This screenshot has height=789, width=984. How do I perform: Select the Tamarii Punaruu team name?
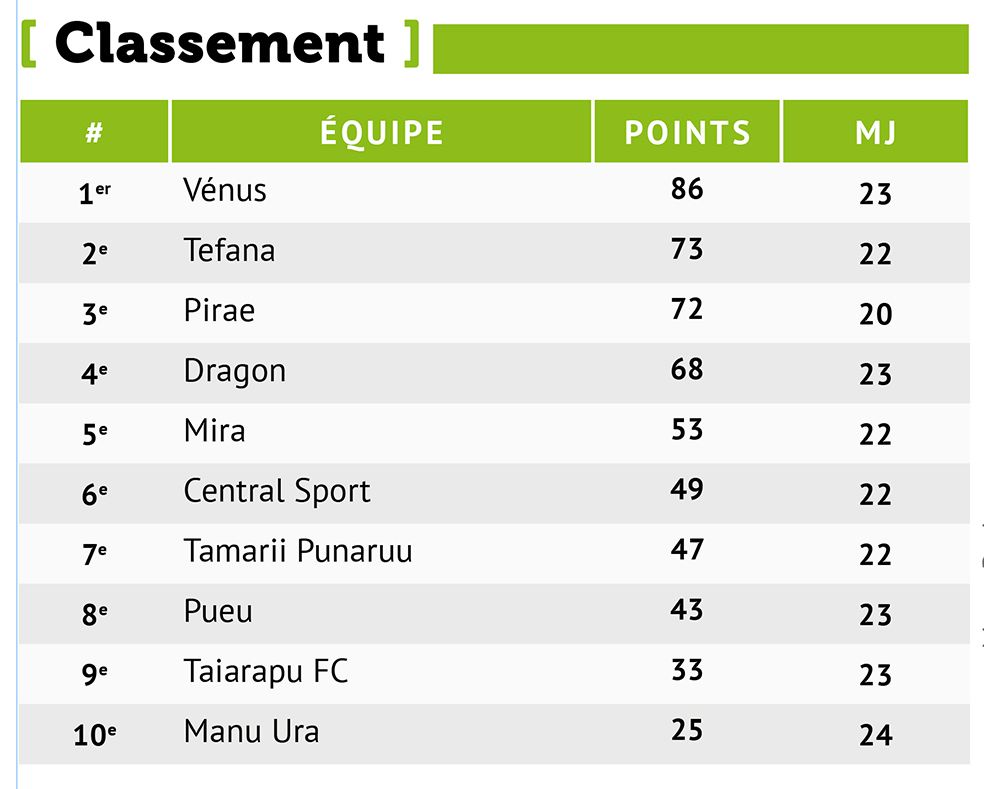(298, 551)
